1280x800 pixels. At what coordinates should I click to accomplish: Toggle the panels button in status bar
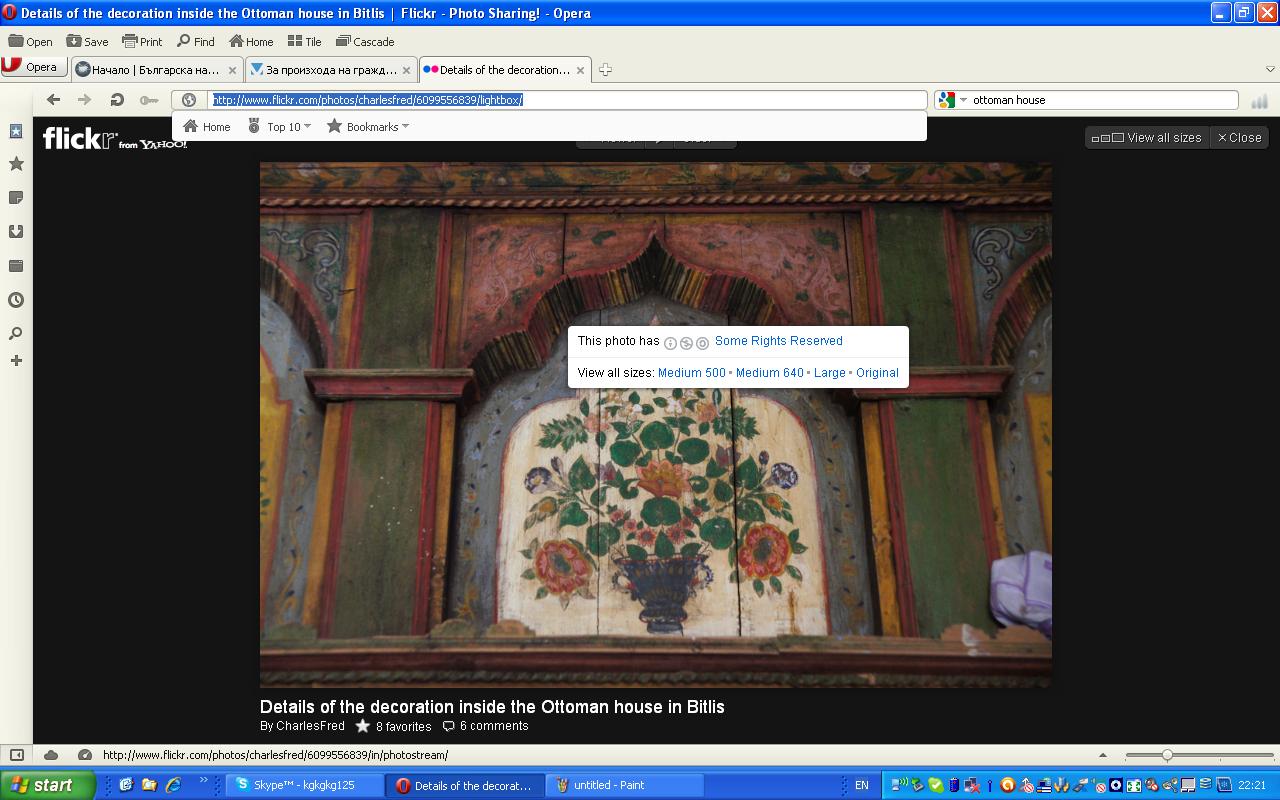point(16,755)
